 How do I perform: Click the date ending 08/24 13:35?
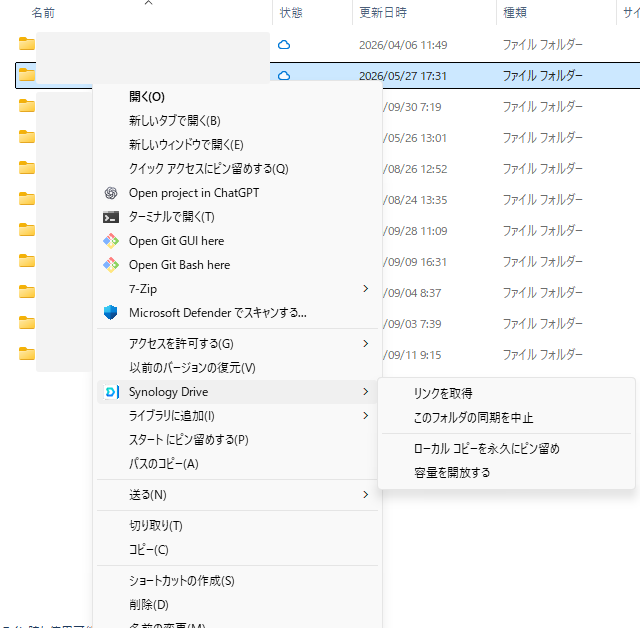415,200
